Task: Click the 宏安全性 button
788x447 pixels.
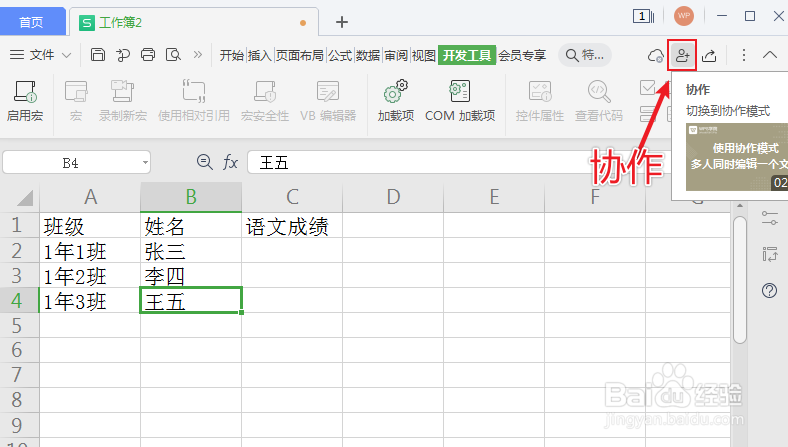Action: coord(265,101)
